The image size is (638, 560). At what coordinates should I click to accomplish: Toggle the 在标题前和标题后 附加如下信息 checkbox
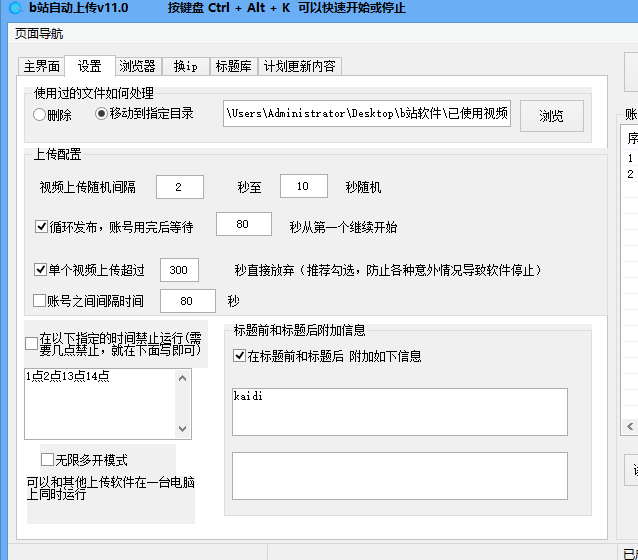click(x=239, y=356)
